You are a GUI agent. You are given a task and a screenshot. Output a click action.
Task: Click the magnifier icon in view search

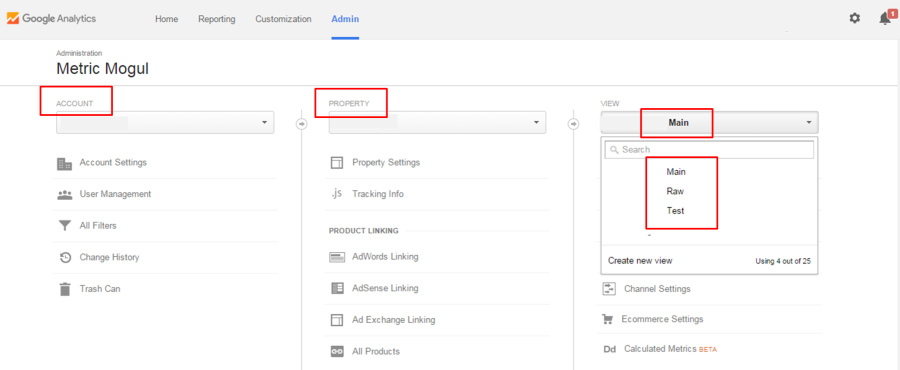tap(614, 150)
